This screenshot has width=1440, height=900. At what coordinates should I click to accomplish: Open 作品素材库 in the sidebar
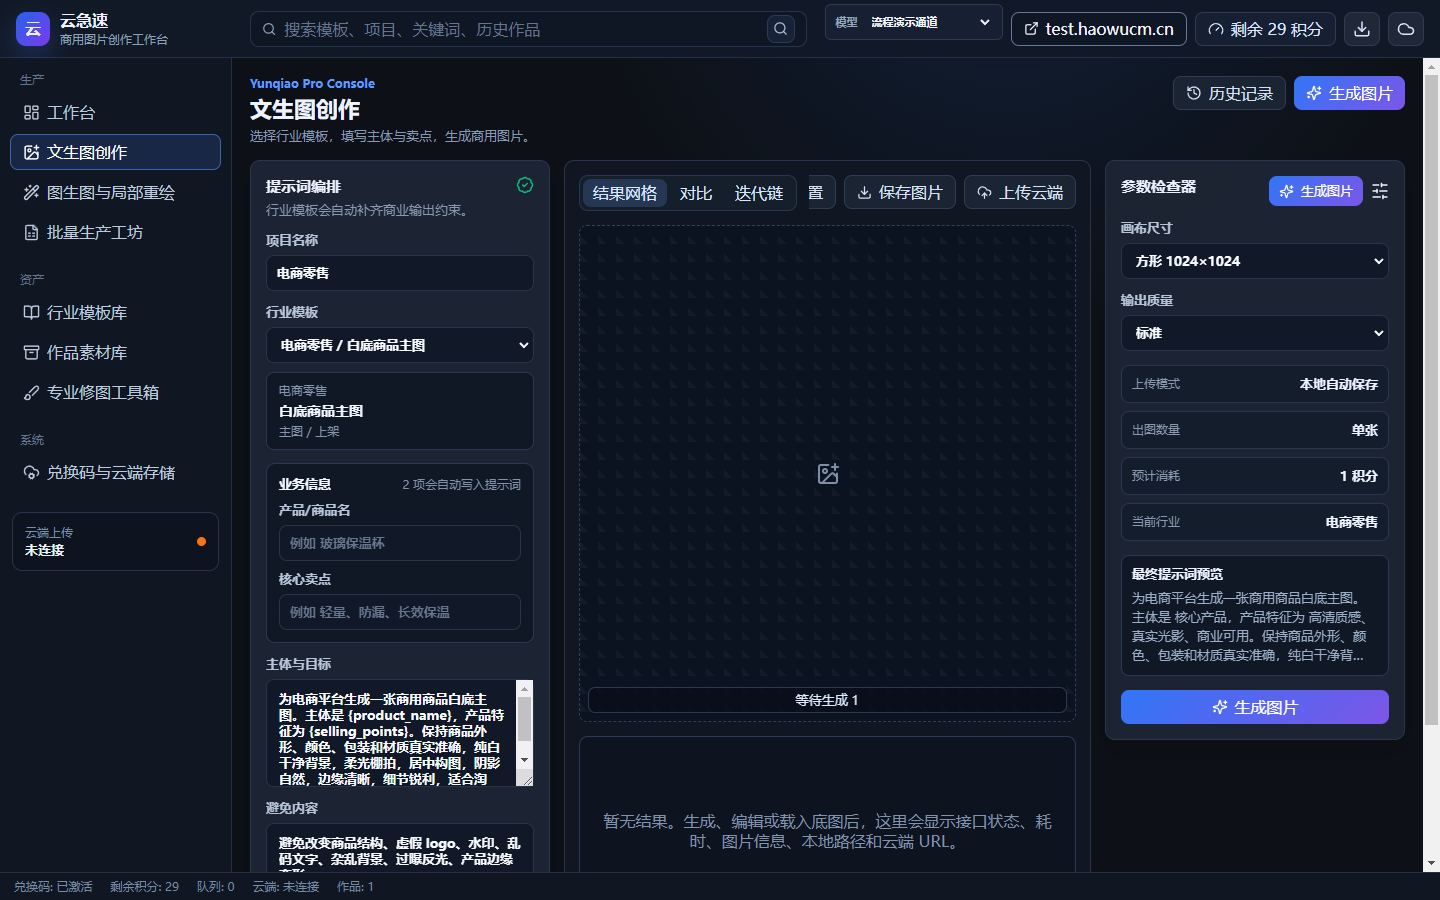point(115,352)
